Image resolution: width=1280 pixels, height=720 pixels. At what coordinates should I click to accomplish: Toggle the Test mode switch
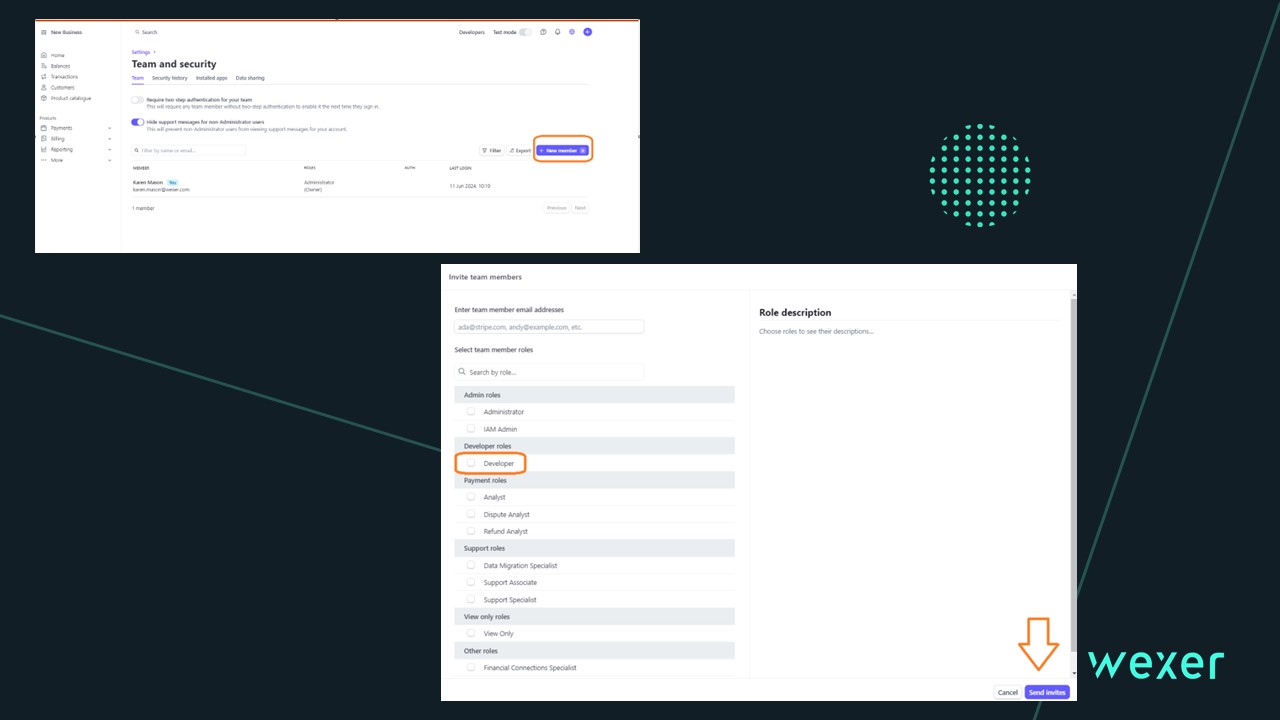pyautogui.click(x=525, y=32)
